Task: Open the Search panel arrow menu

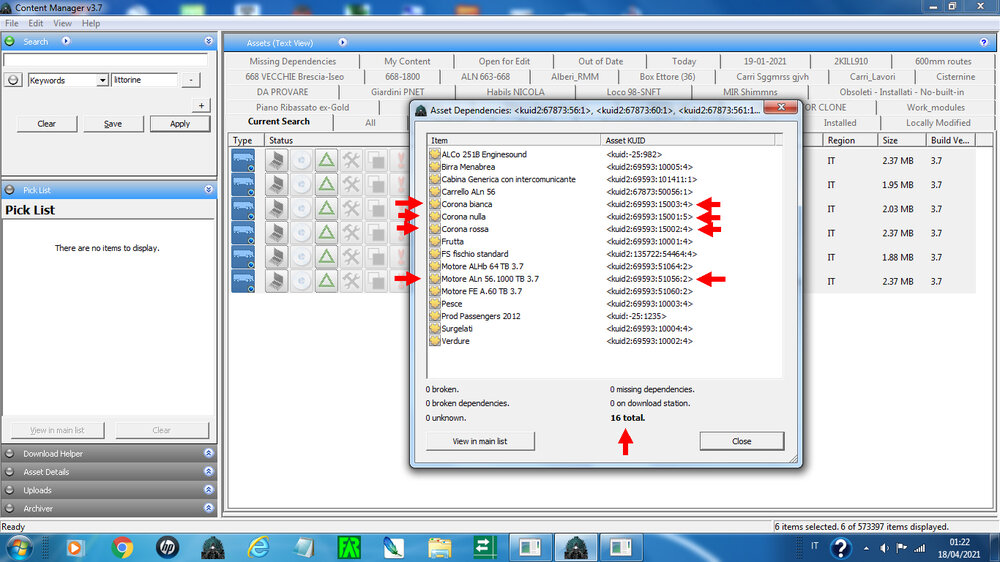Action: tap(66, 41)
